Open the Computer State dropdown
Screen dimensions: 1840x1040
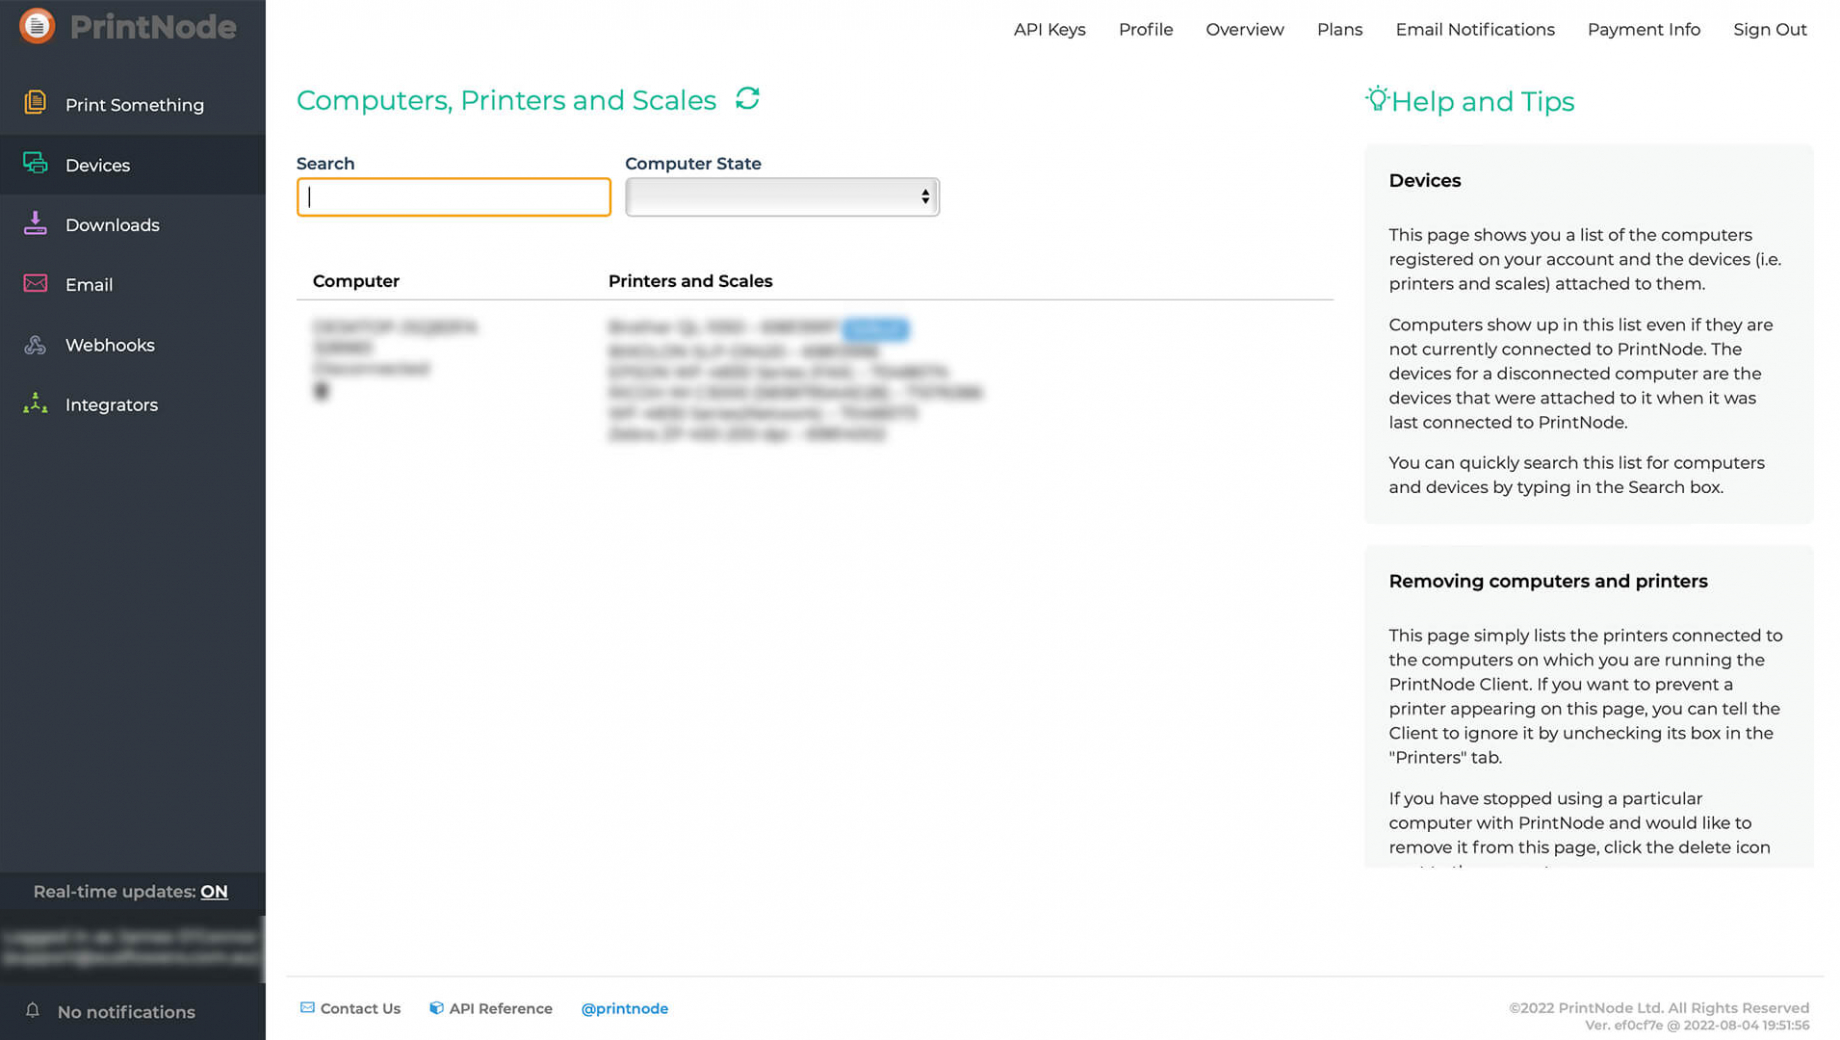[782, 197]
